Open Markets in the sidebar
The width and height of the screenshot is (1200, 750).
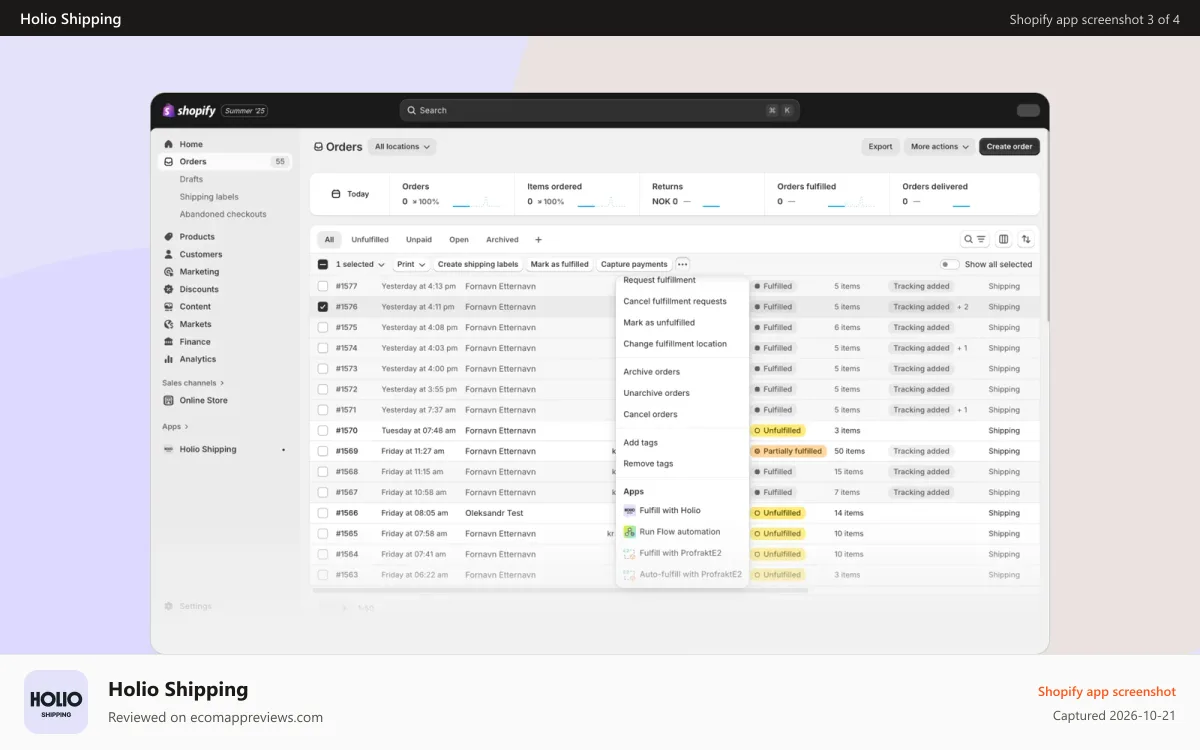click(195, 324)
